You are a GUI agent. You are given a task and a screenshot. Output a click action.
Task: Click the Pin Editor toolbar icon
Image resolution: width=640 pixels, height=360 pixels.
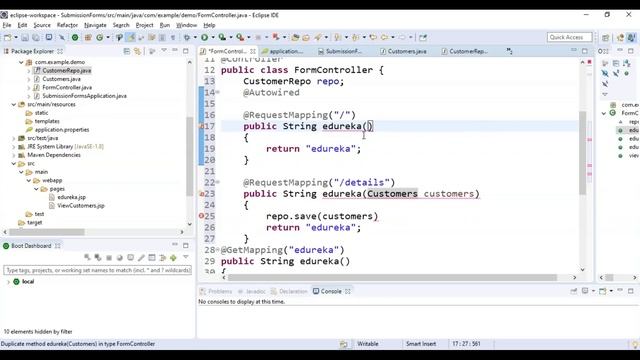[423, 38]
